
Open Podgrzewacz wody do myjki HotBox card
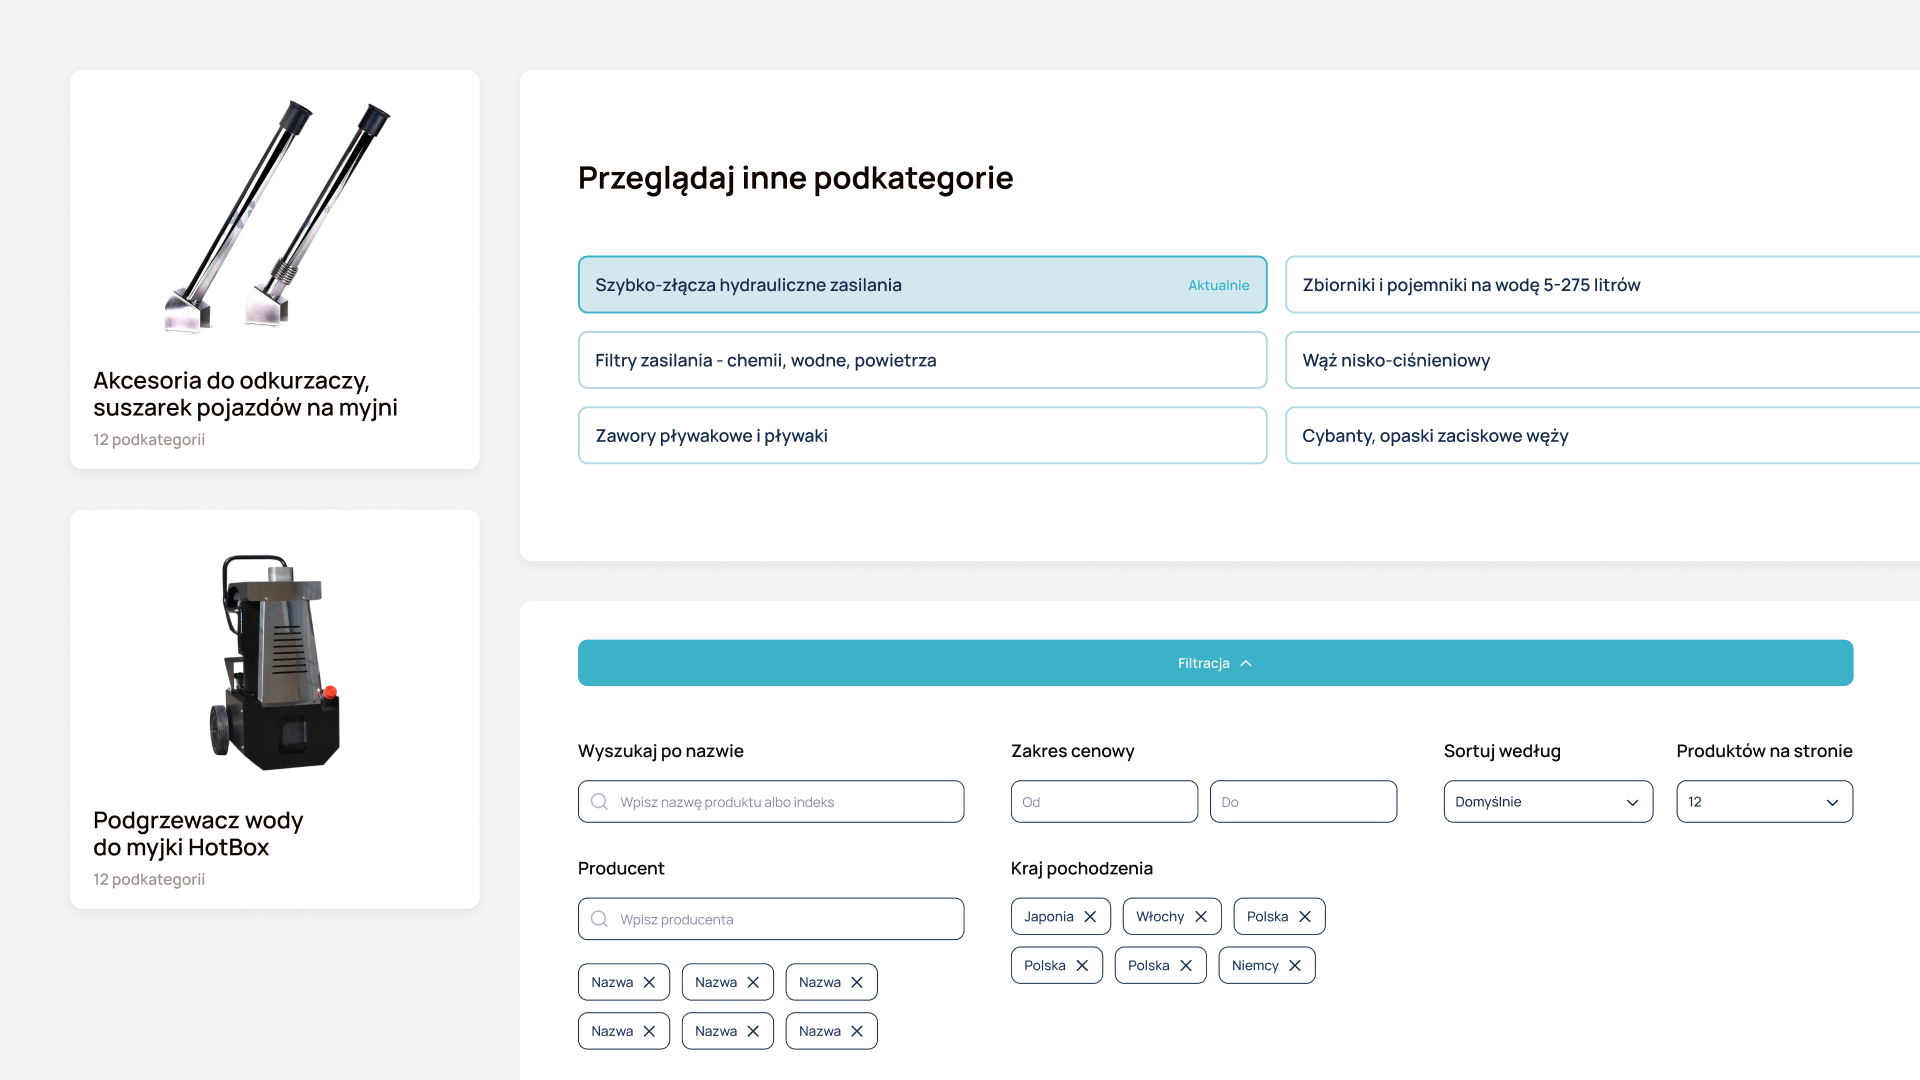(275, 709)
